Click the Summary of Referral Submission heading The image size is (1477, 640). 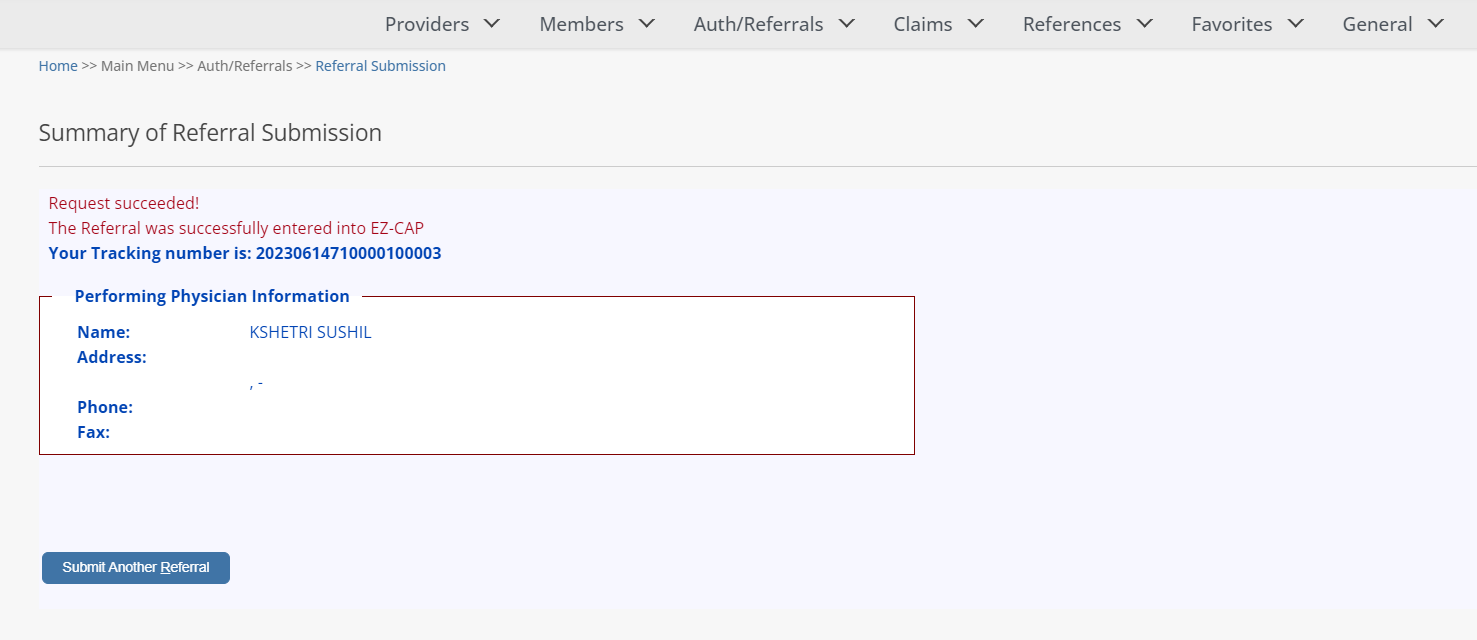click(x=210, y=133)
